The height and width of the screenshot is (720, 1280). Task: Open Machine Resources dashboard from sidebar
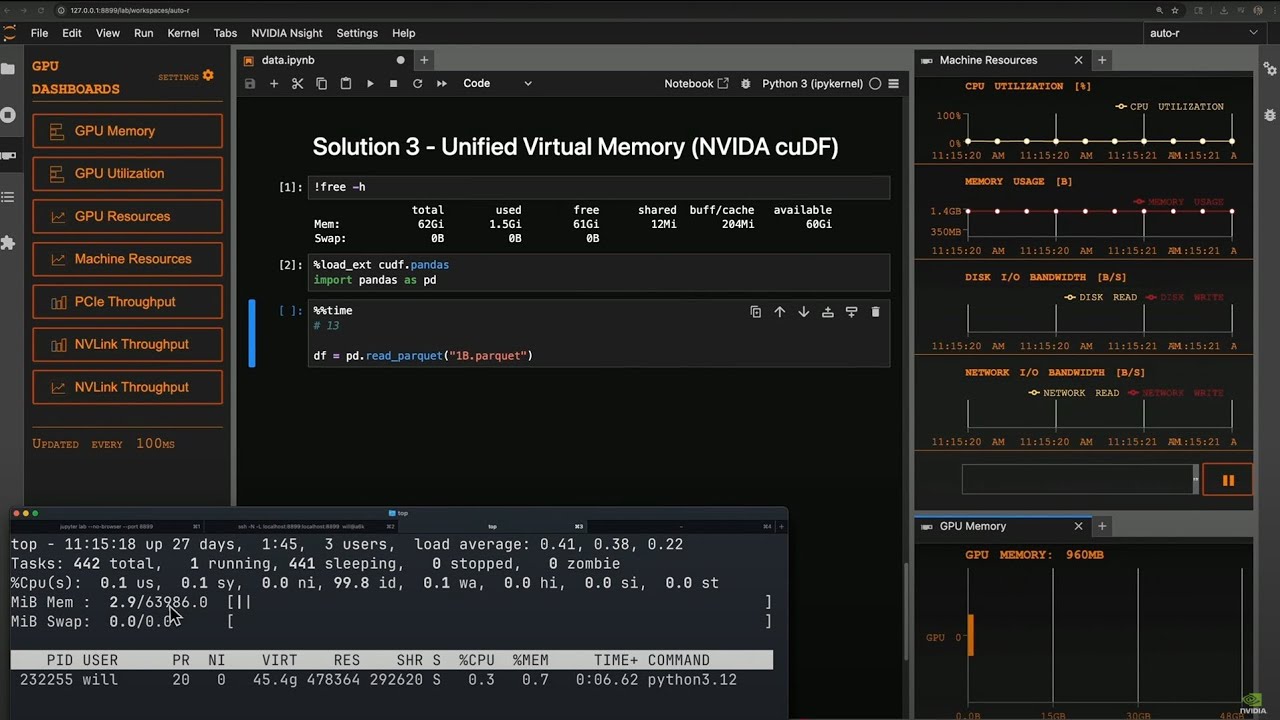point(127,259)
